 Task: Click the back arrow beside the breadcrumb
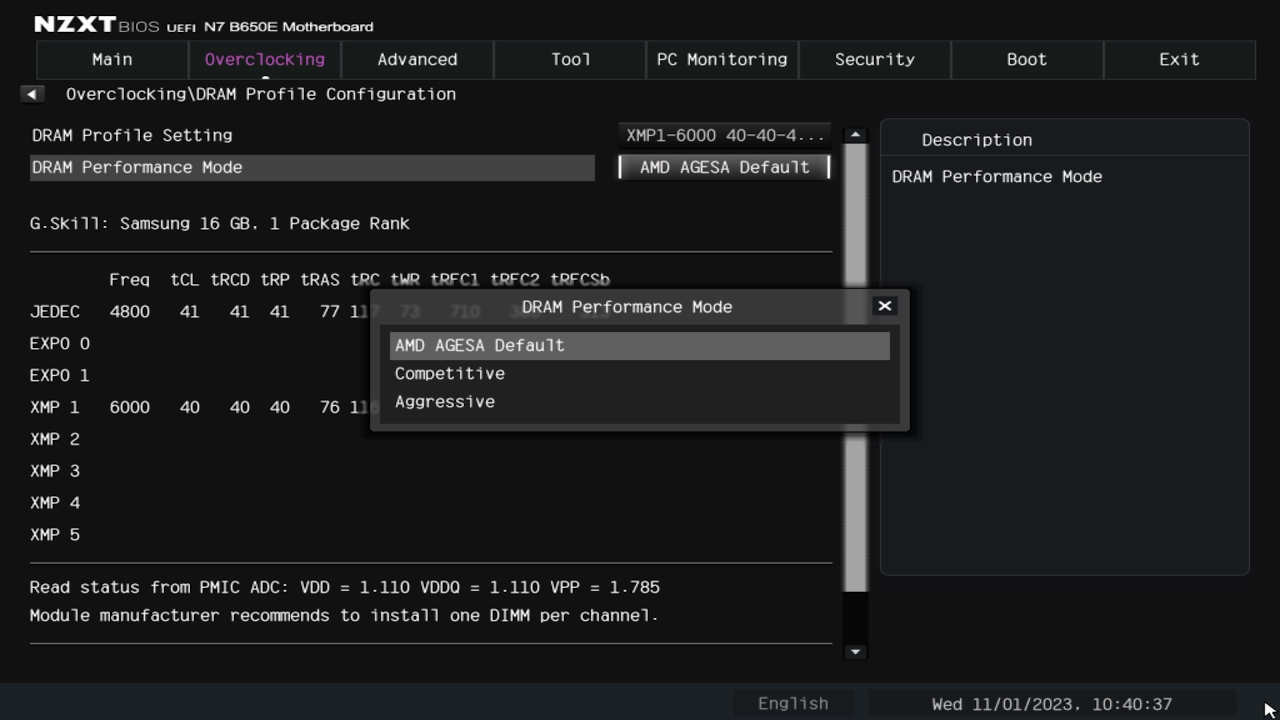click(32, 94)
